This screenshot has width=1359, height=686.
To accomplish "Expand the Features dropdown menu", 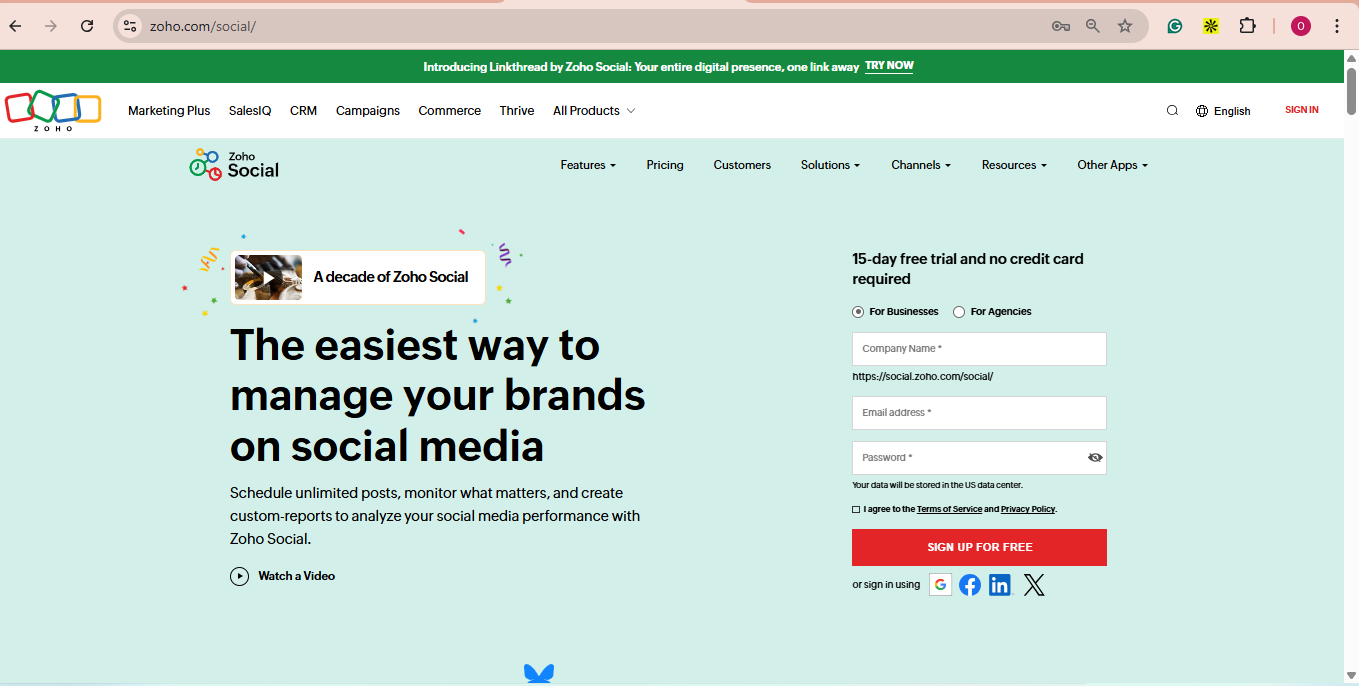I will tap(588, 165).
